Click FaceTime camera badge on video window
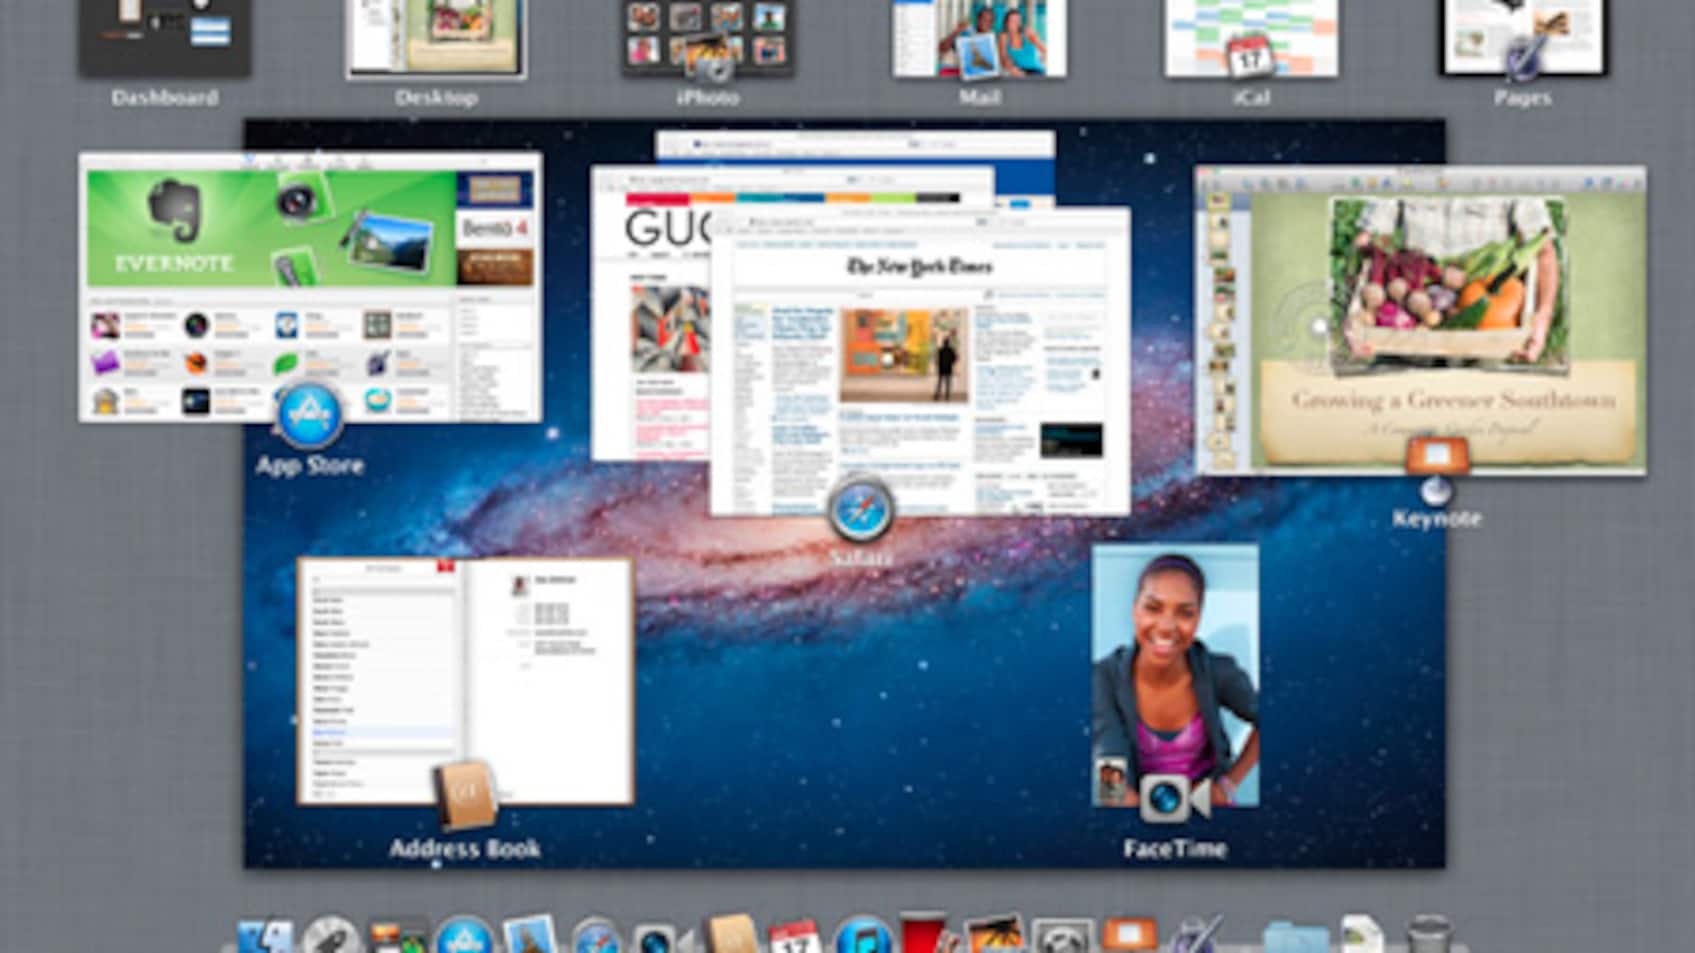The height and width of the screenshot is (953, 1695). (x=1175, y=797)
